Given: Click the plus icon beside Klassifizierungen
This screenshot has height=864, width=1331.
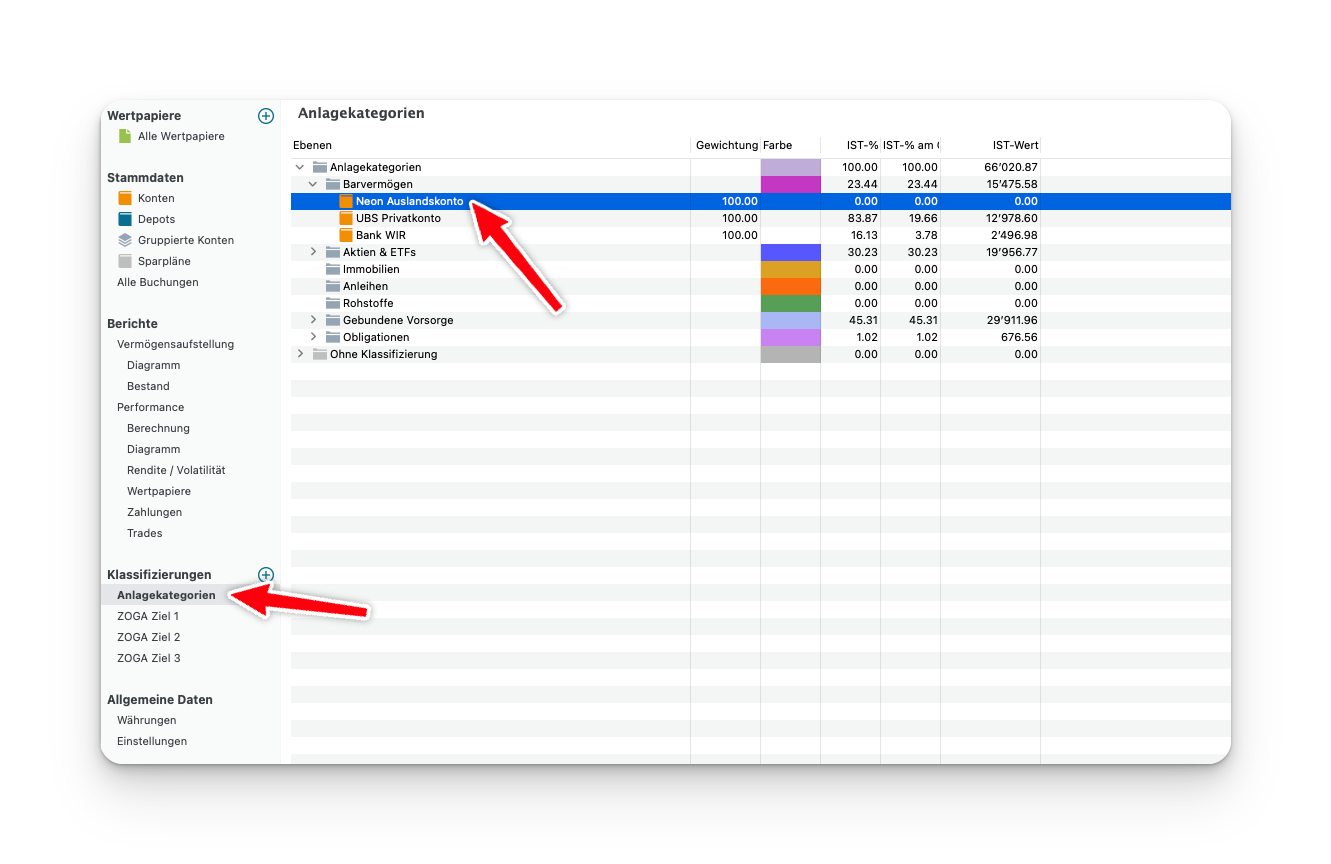Looking at the screenshot, I should click(x=266, y=575).
